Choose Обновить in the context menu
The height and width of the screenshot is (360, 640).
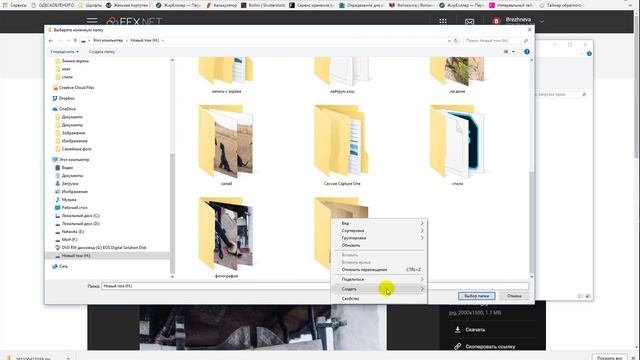(x=379, y=245)
